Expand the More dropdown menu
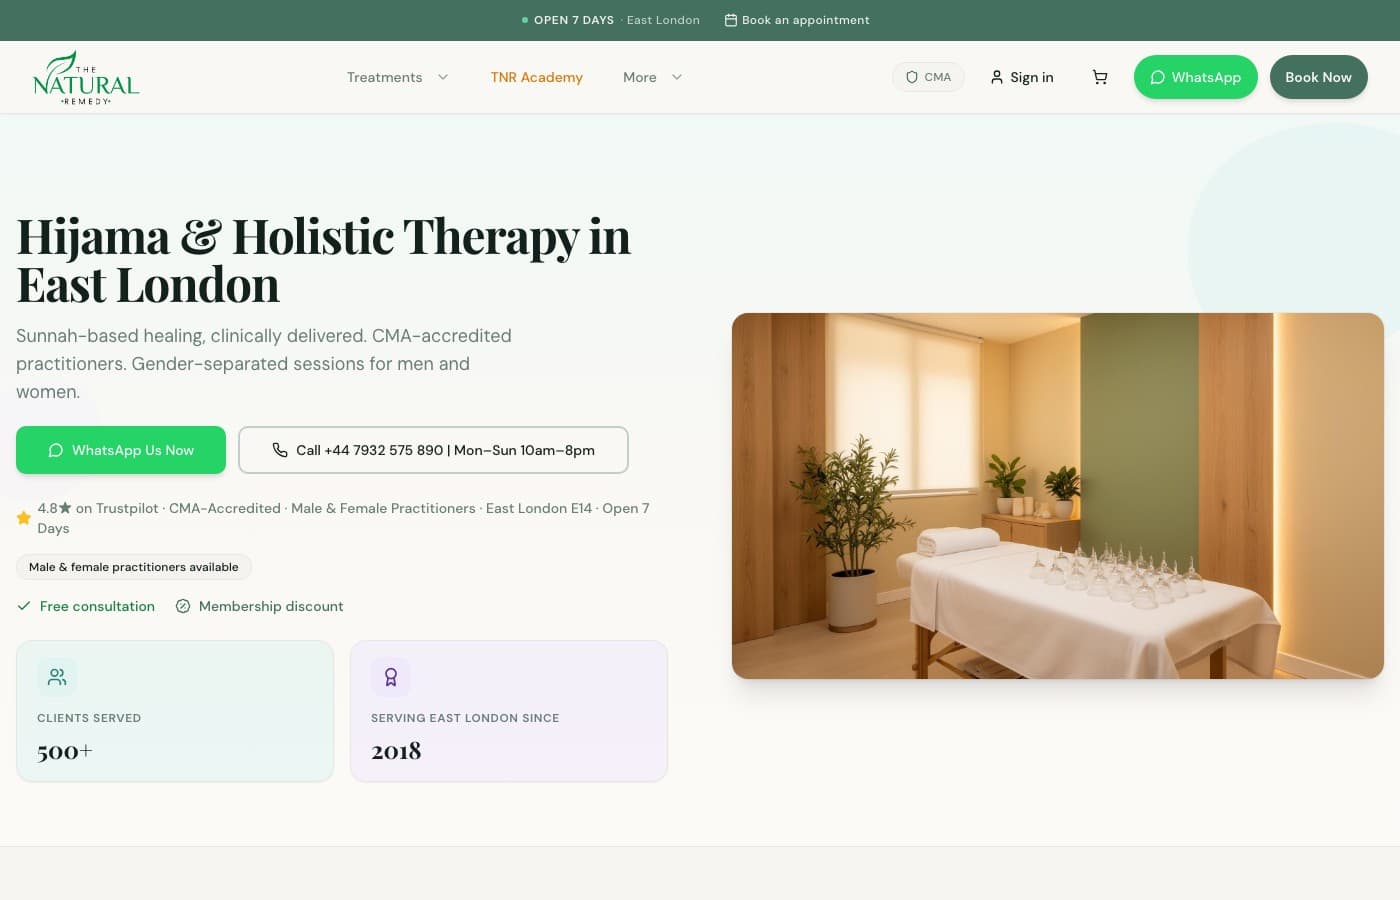Image resolution: width=1400 pixels, height=900 pixels. click(x=652, y=77)
